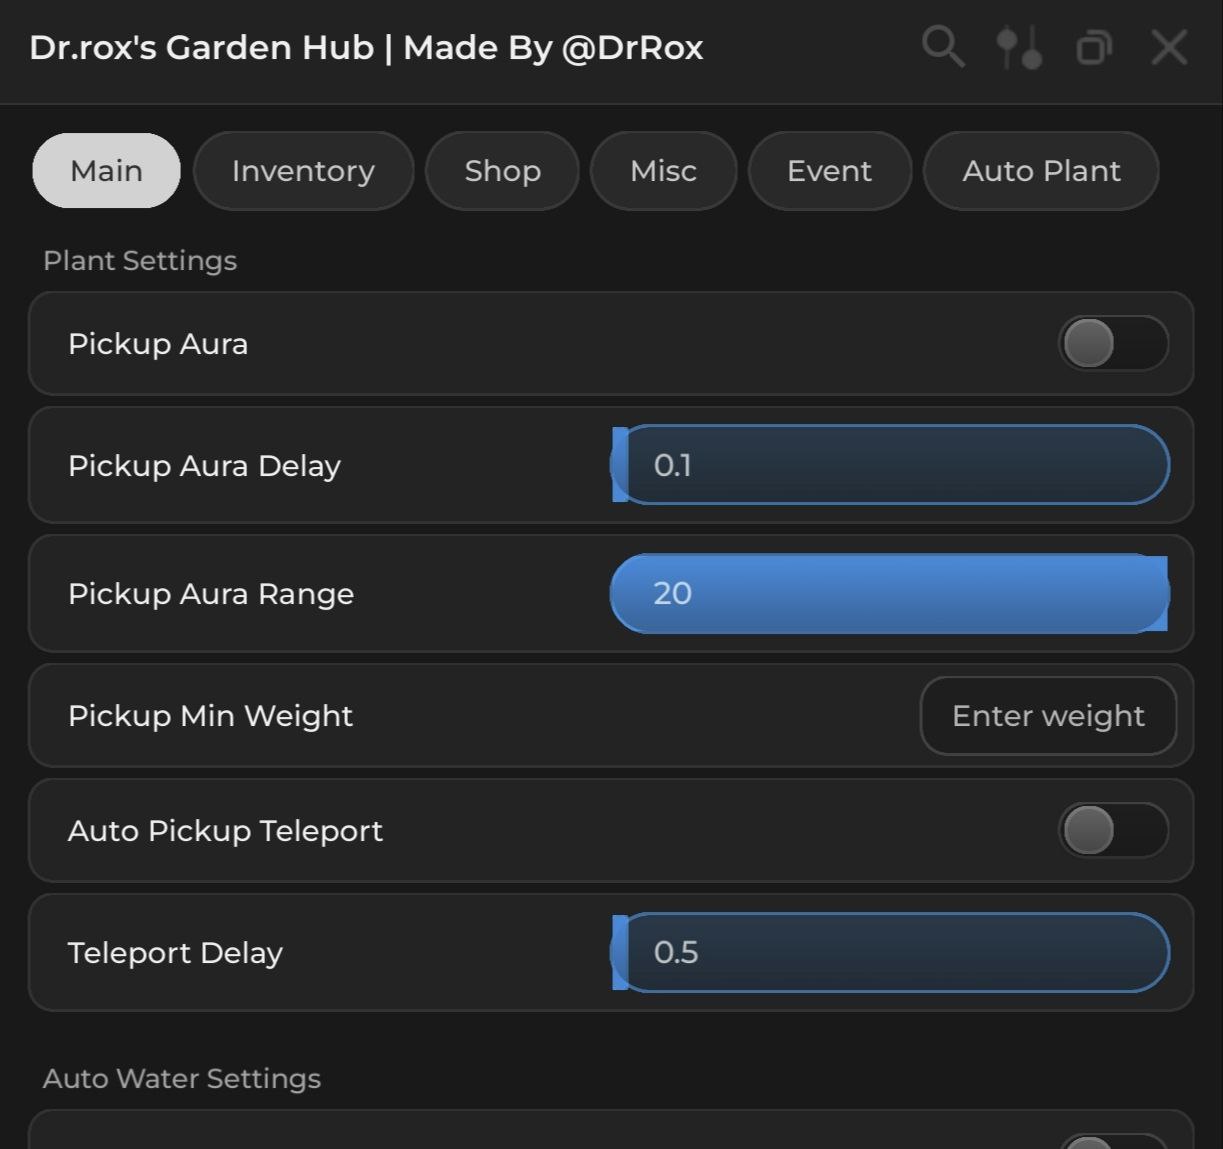The height and width of the screenshot is (1149, 1223).
Task: Click the Pickup Aura Delay slider
Action: pos(890,465)
